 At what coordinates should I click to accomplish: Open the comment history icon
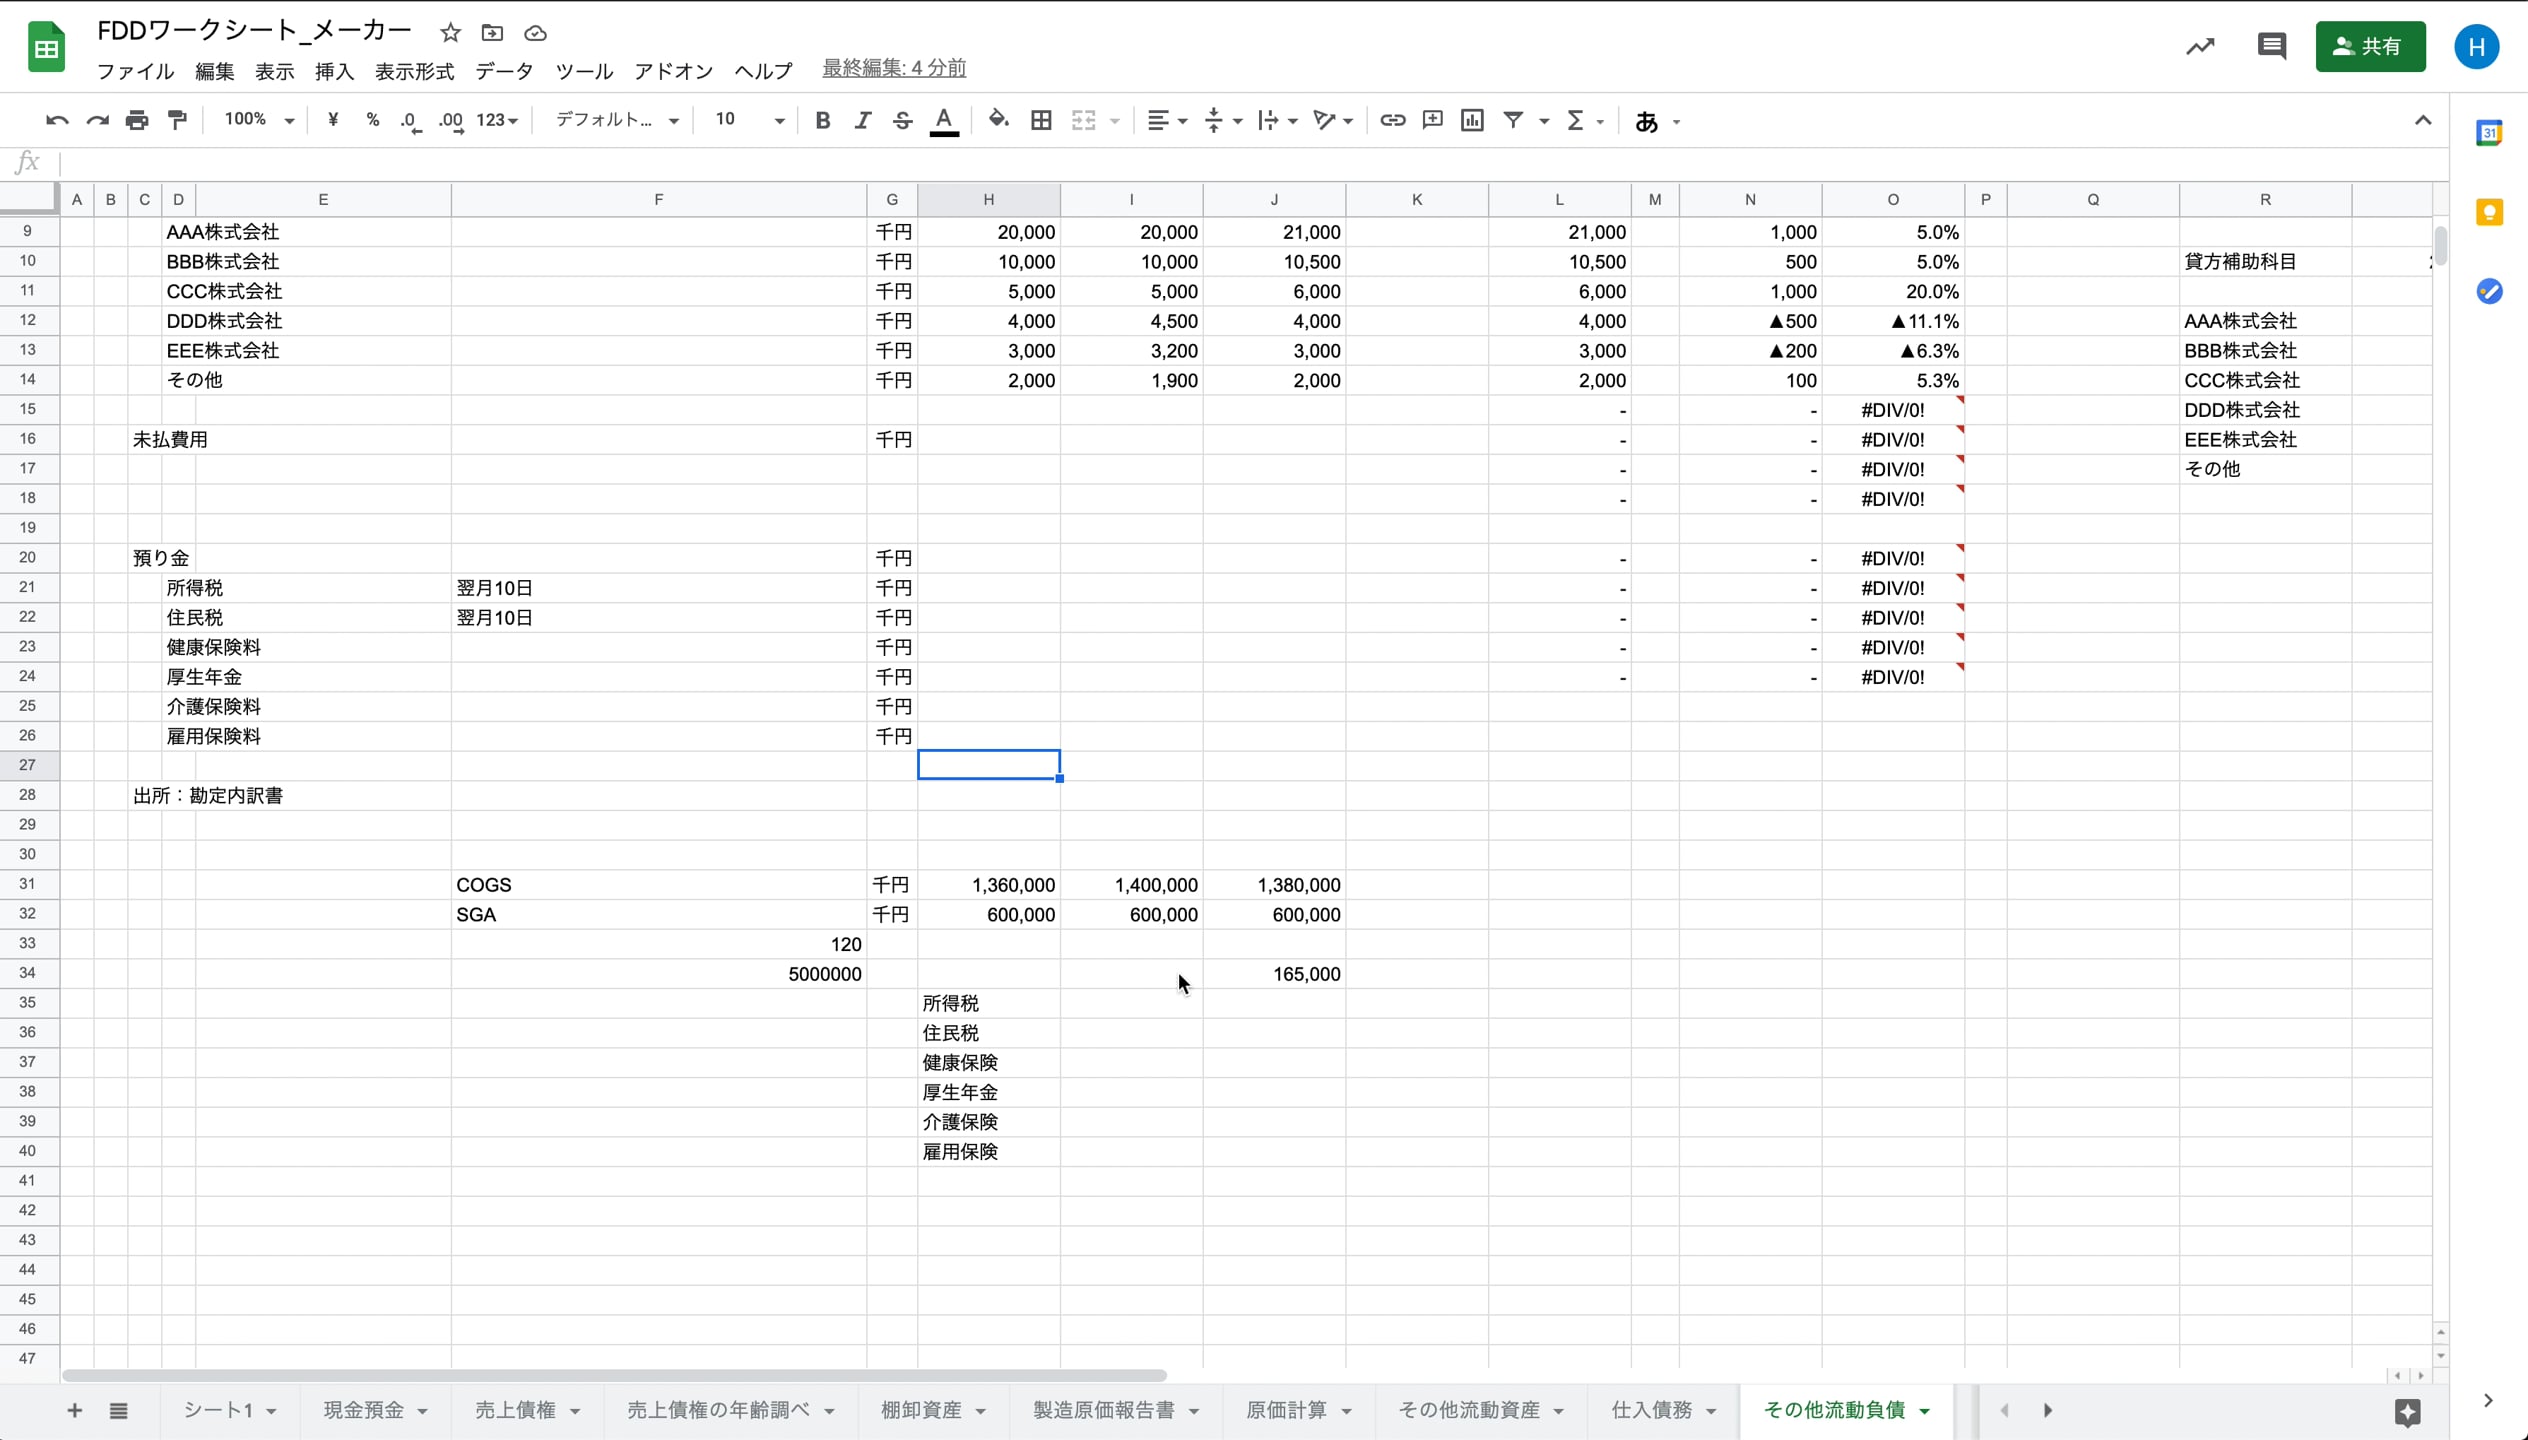2271,46
